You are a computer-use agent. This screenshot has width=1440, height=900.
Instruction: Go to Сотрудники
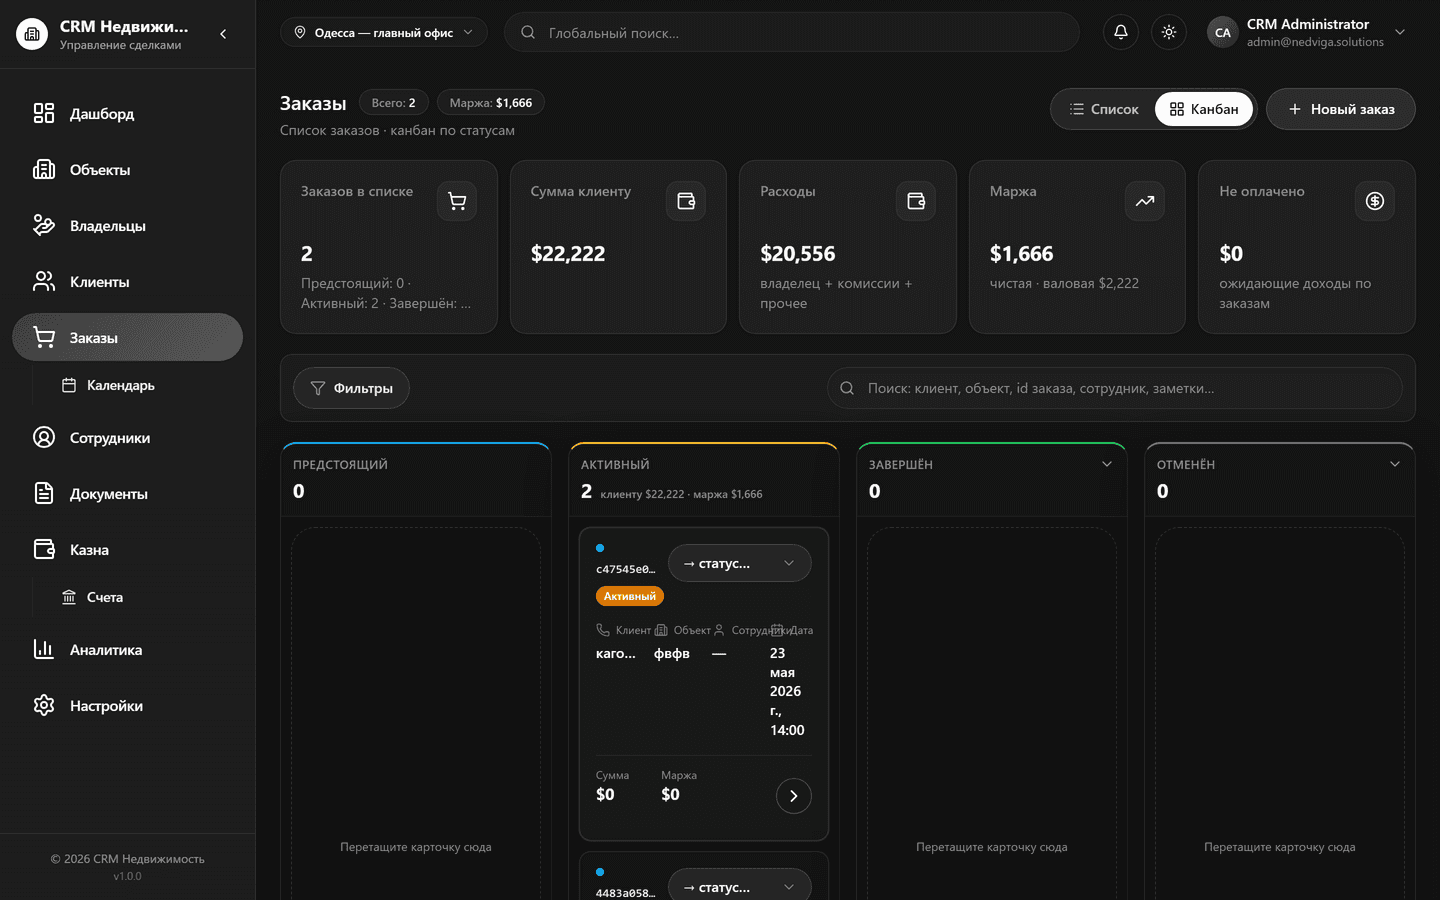point(128,437)
